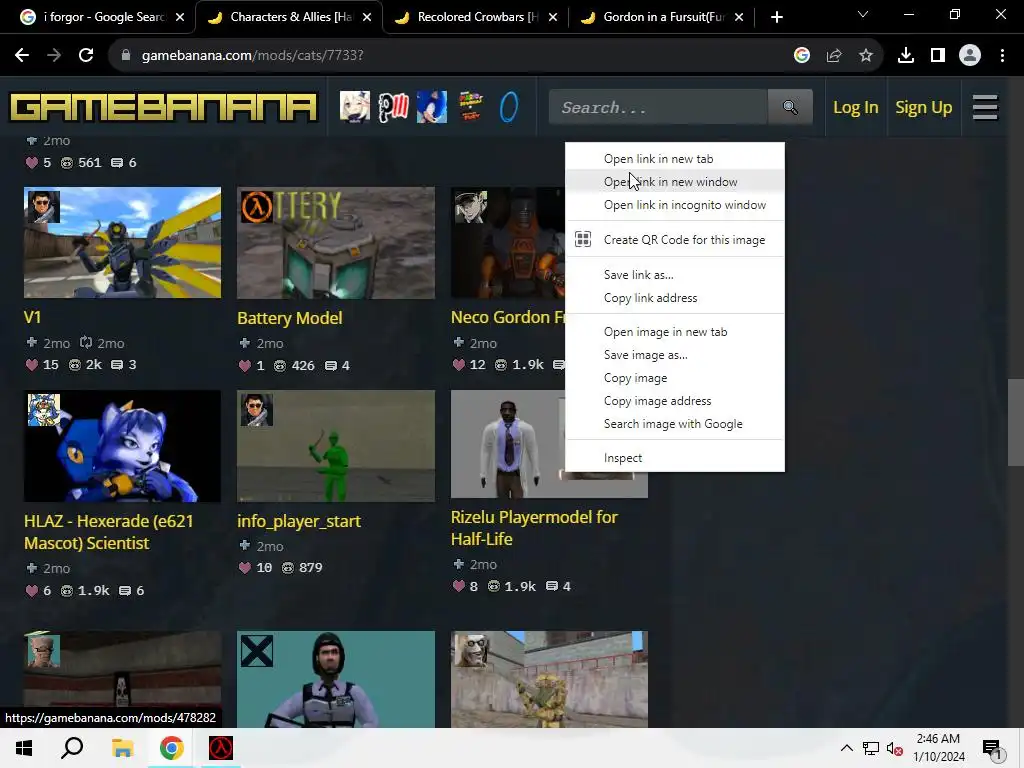Viewport: 1024px width, 768px height.
Task: Click the info_player_start submitter avatar
Action: point(257,409)
